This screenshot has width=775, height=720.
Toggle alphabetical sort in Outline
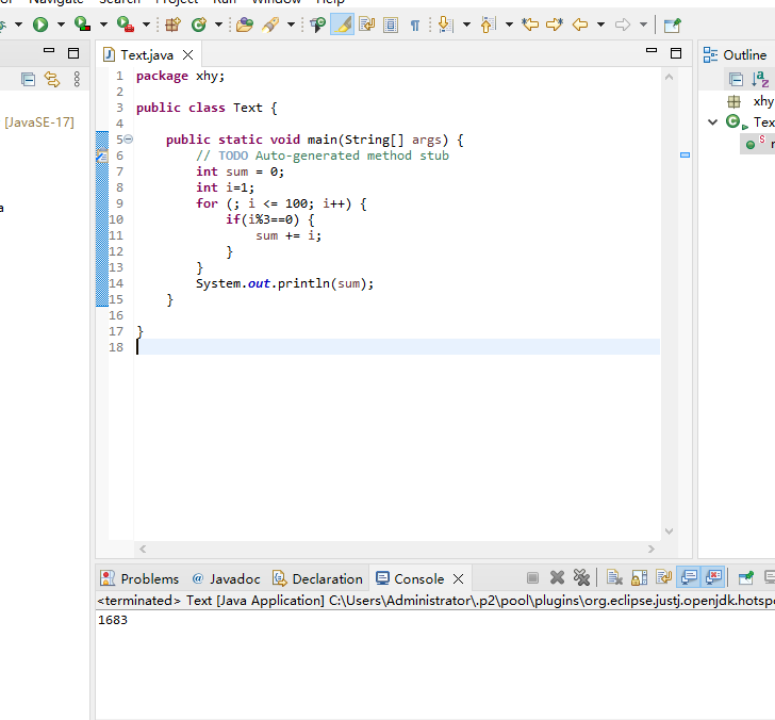pyautogui.click(x=760, y=79)
